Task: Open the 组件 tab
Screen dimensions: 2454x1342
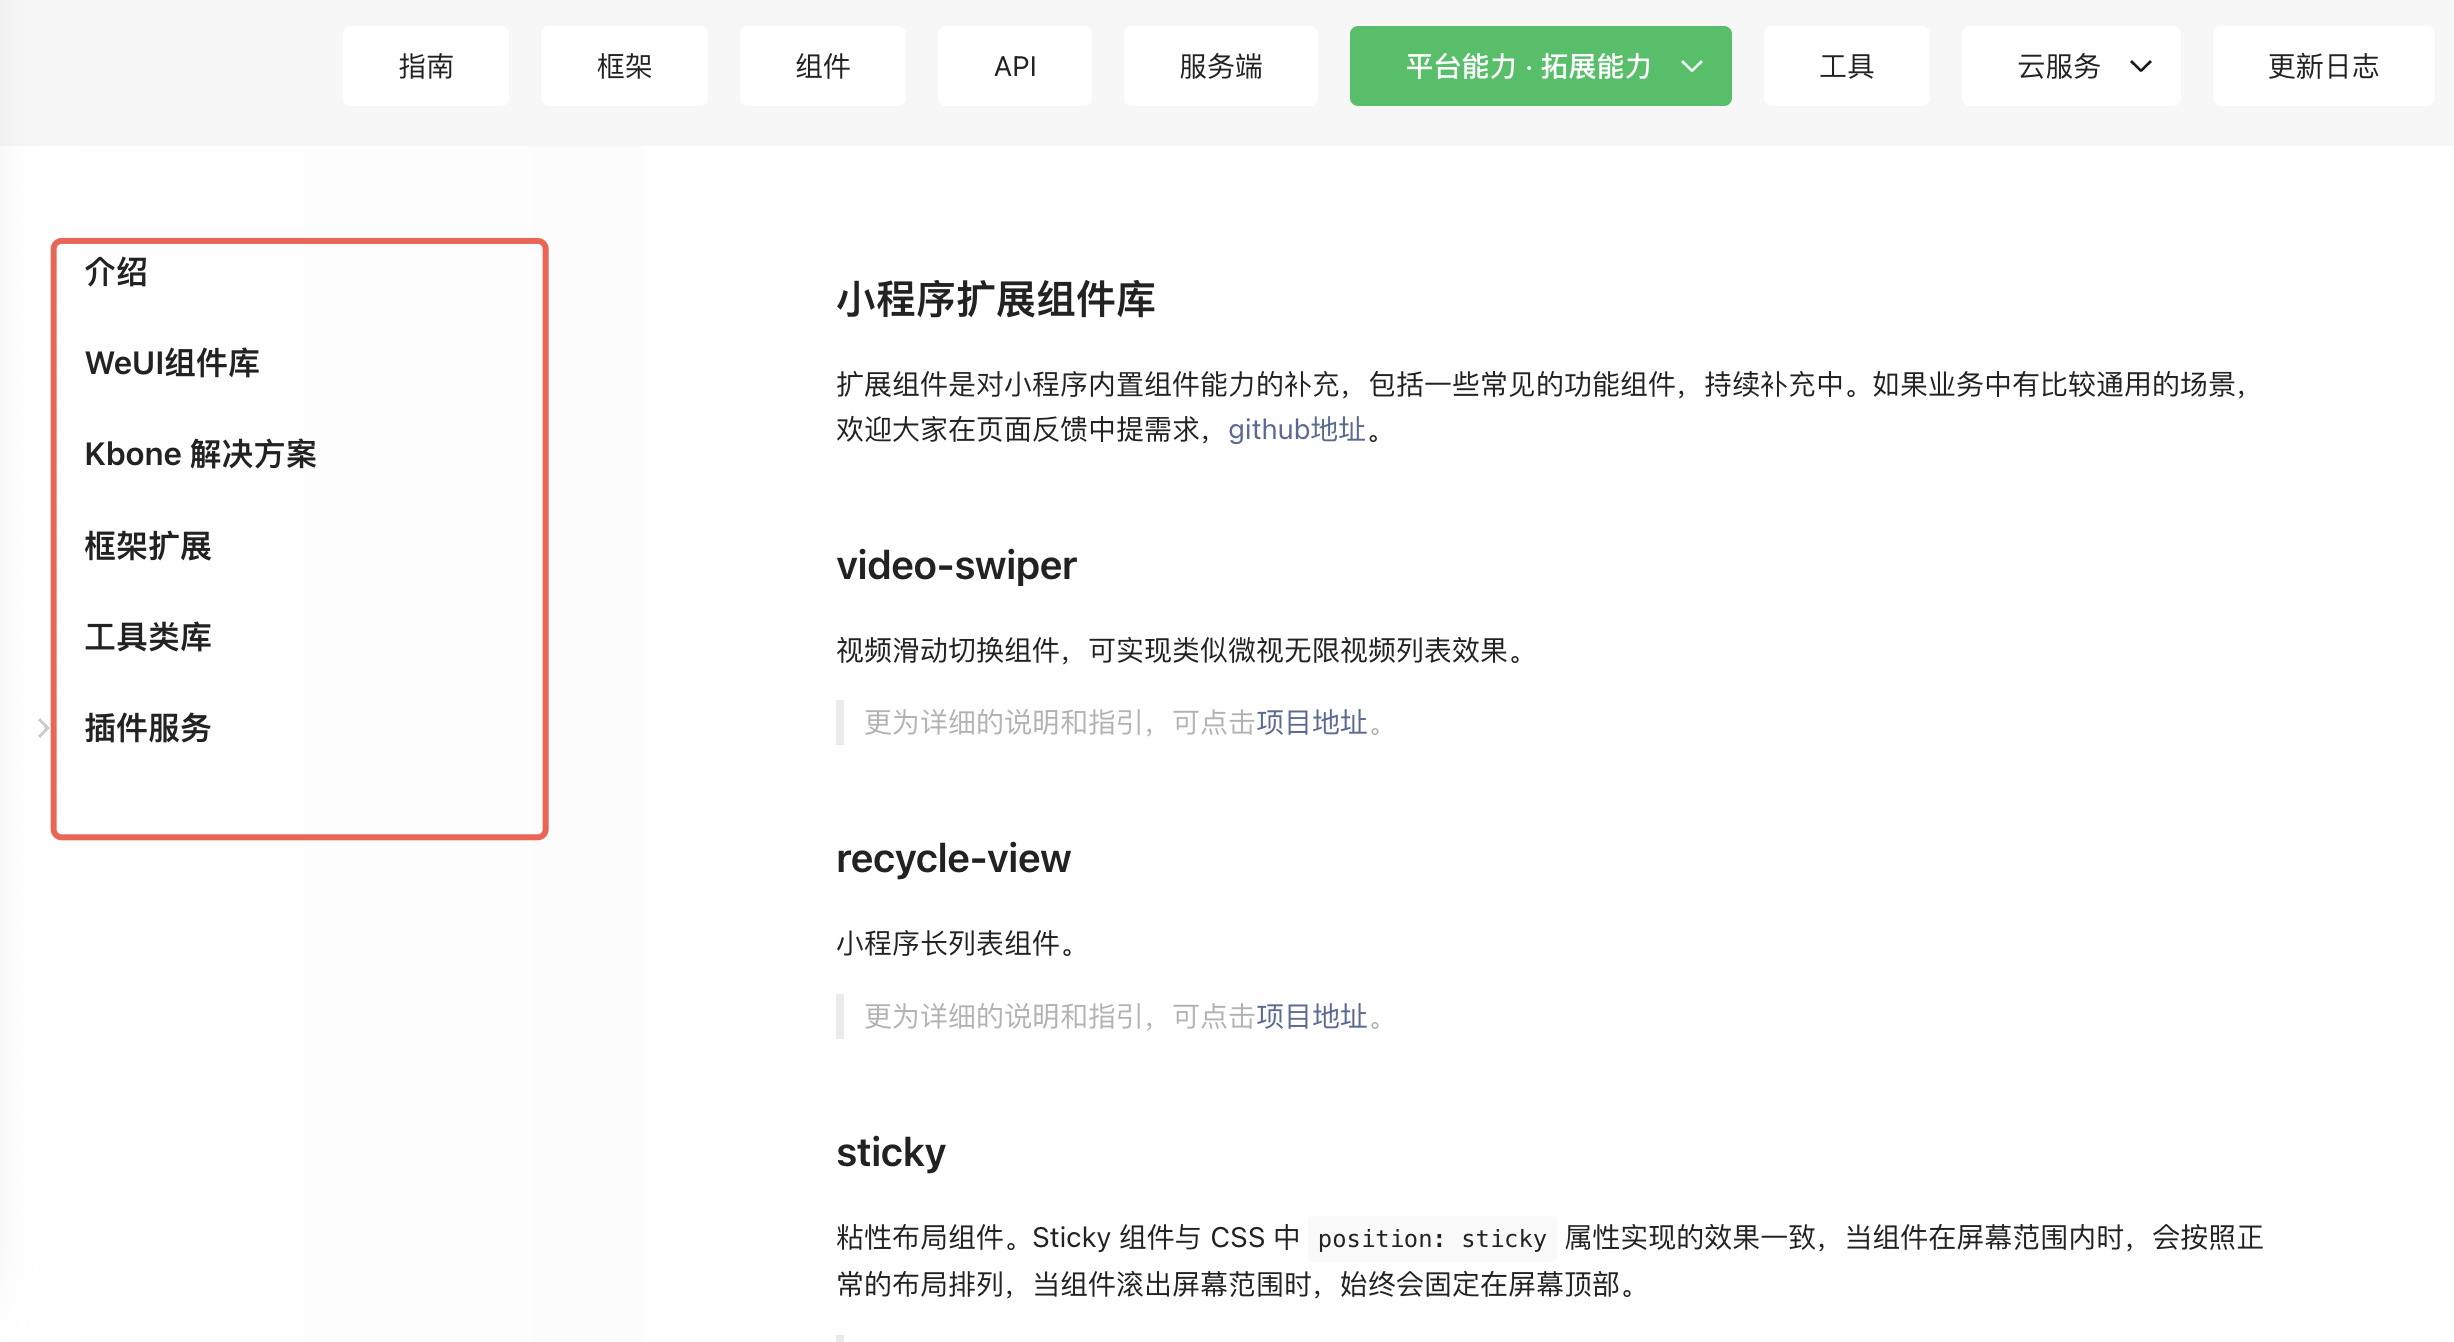Action: (822, 66)
